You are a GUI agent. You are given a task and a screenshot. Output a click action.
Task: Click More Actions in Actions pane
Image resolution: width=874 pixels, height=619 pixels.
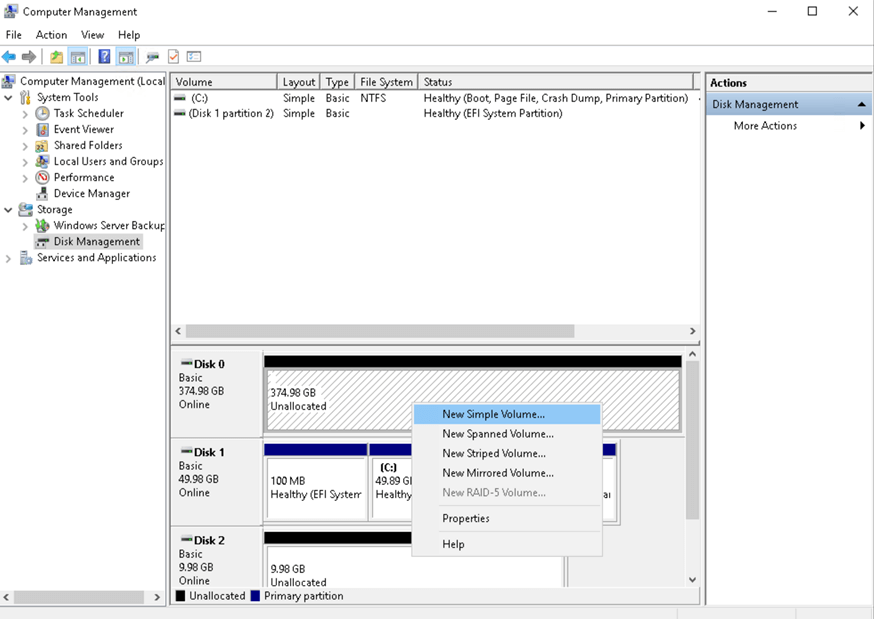pos(765,126)
